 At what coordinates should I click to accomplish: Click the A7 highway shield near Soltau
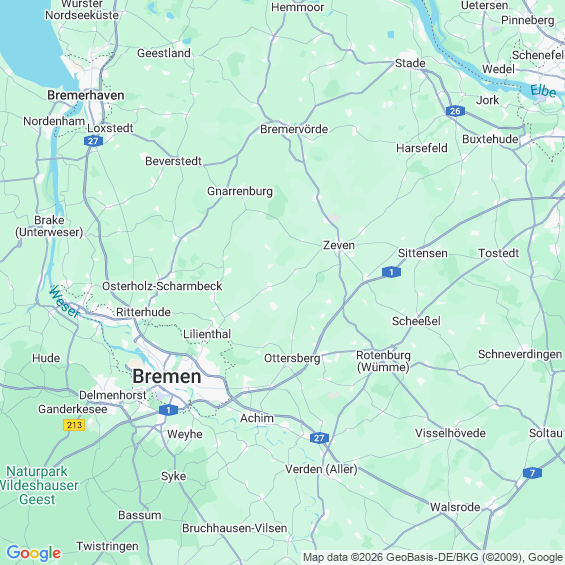[x=533, y=472]
